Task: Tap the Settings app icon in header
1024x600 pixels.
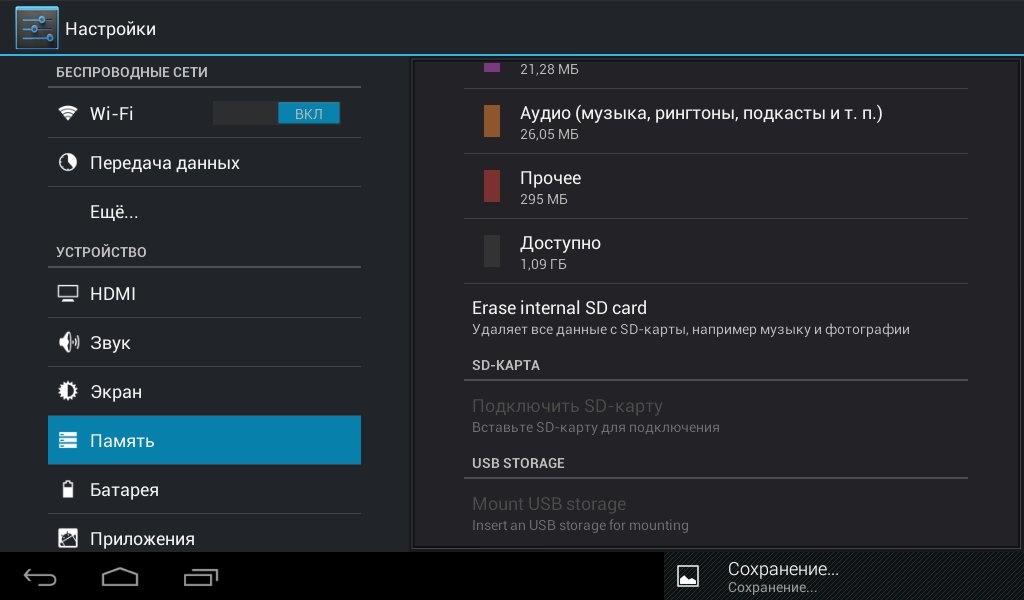Action: pos(36,28)
